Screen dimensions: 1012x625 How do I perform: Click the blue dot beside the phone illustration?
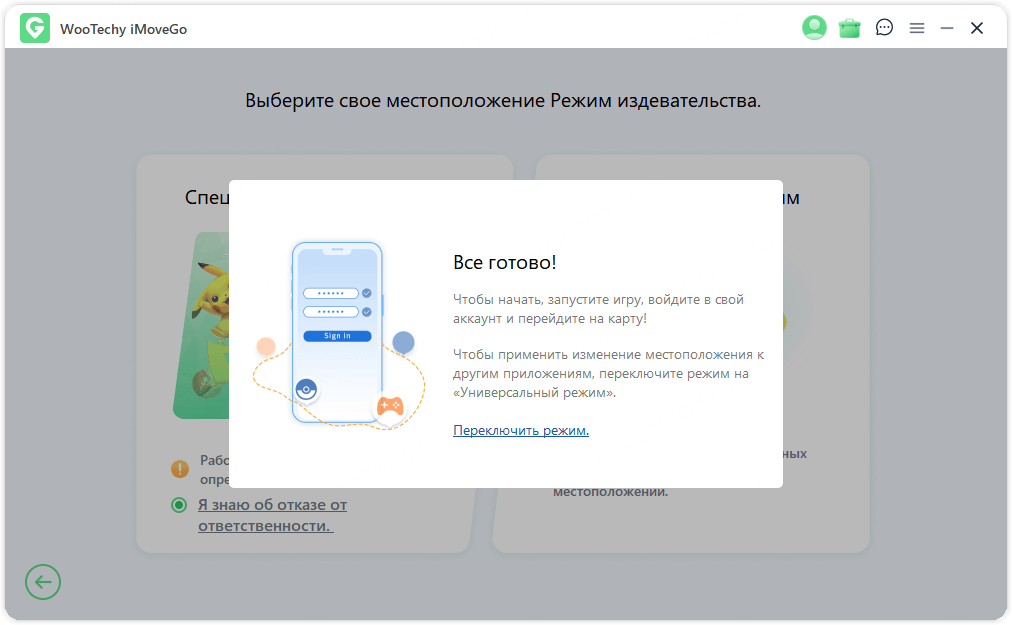coord(403,342)
